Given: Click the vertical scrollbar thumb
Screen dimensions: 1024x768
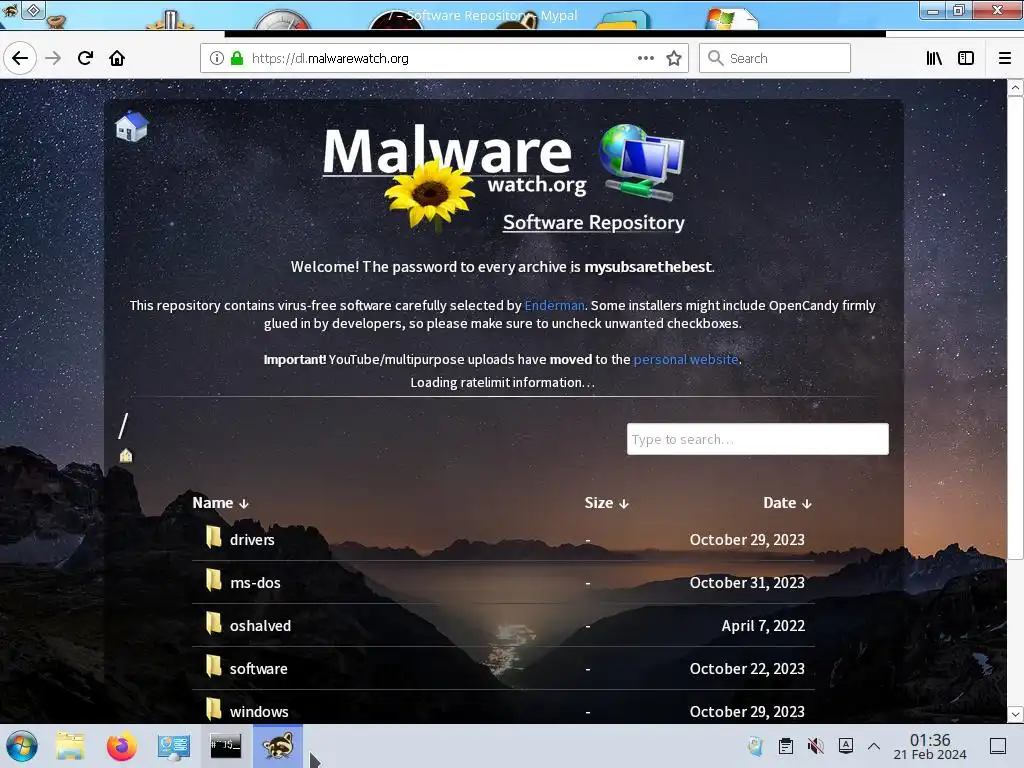Looking at the screenshot, I should 1015,327.
